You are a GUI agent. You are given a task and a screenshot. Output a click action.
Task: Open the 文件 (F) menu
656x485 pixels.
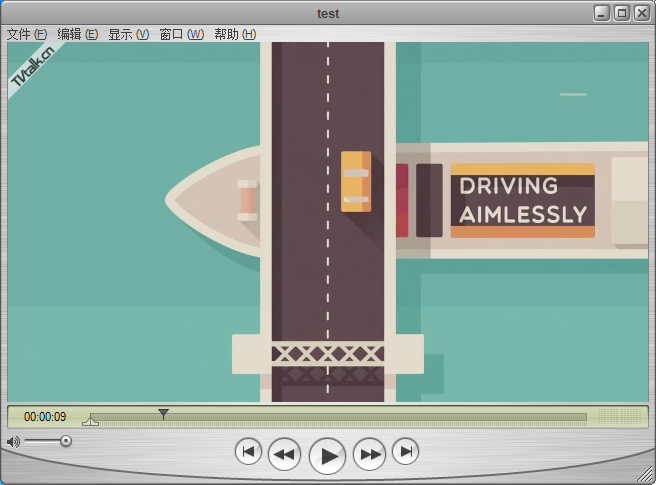(27, 34)
